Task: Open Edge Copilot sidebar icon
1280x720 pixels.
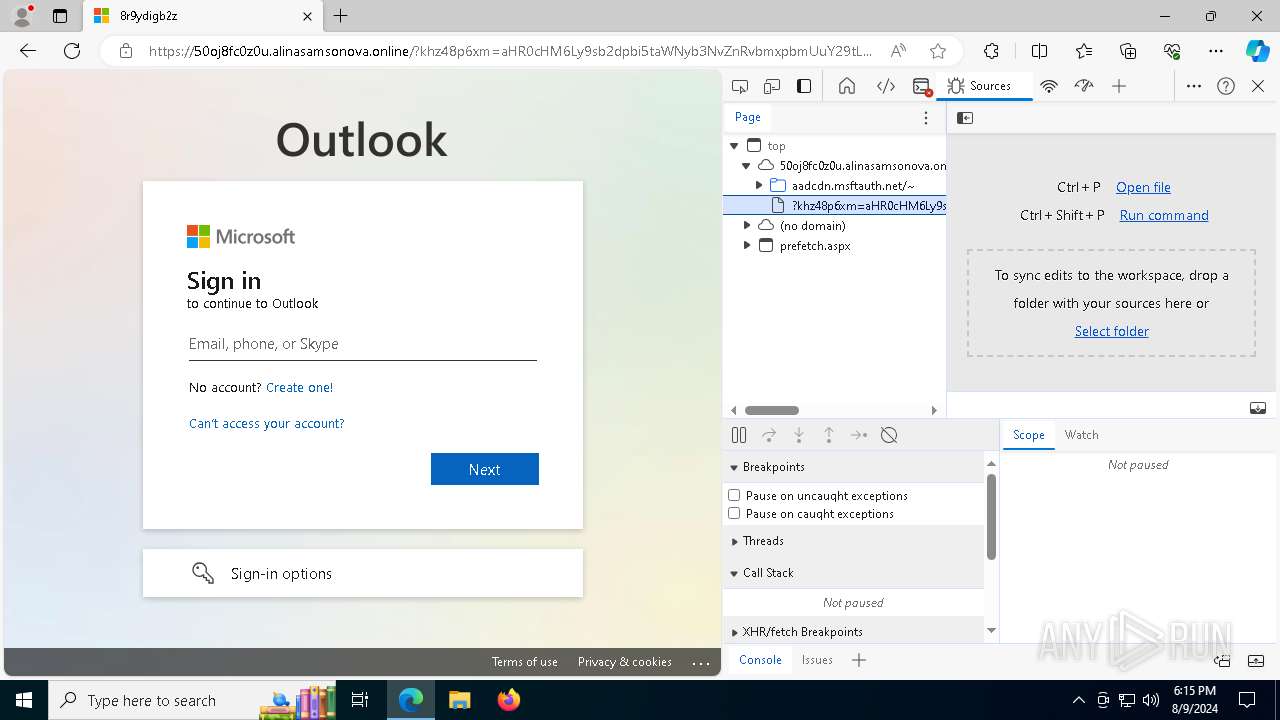Action: 1257,51
